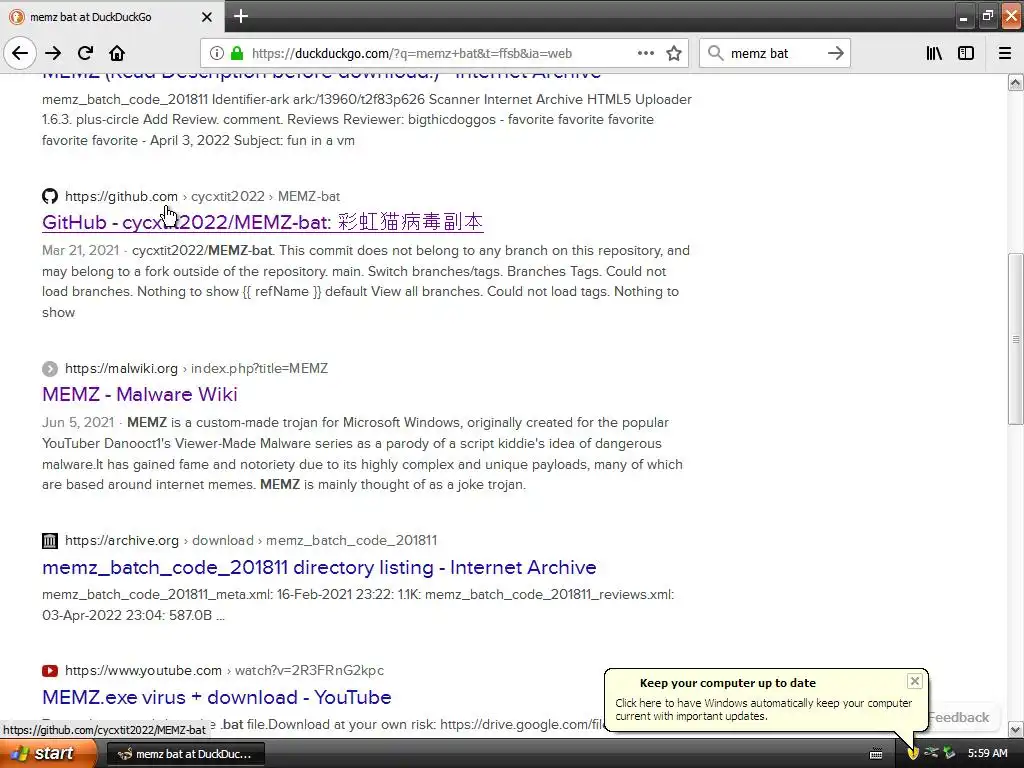This screenshot has height=768, width=1024.
Task: Click the GitHub octocat favicon
Action: (x=50, y=196)
